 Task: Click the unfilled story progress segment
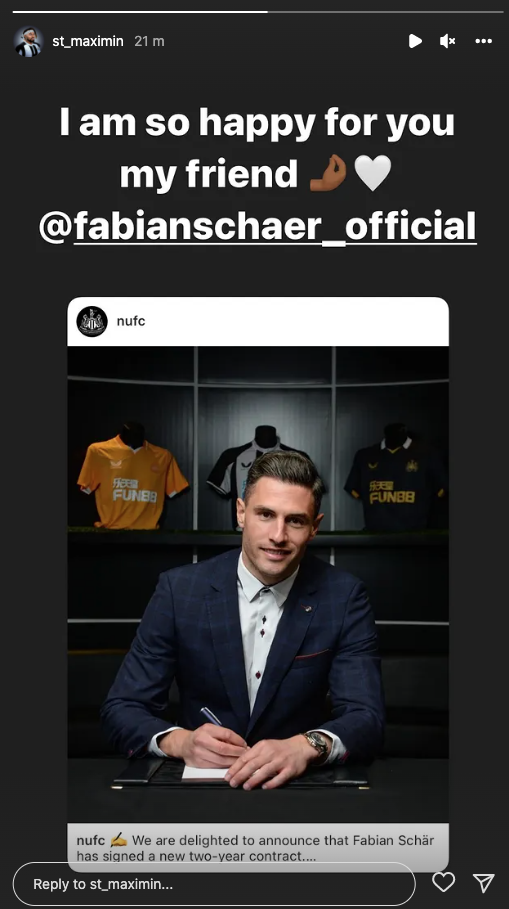pos(386,11)
